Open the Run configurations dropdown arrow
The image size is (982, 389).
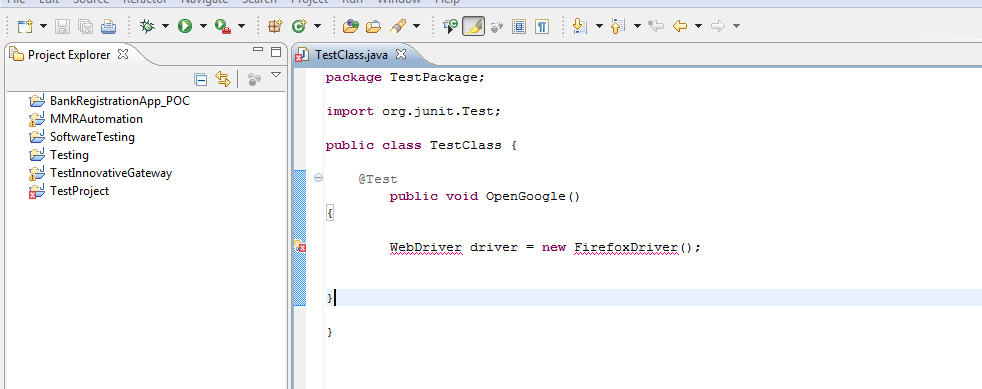(203, 26)
